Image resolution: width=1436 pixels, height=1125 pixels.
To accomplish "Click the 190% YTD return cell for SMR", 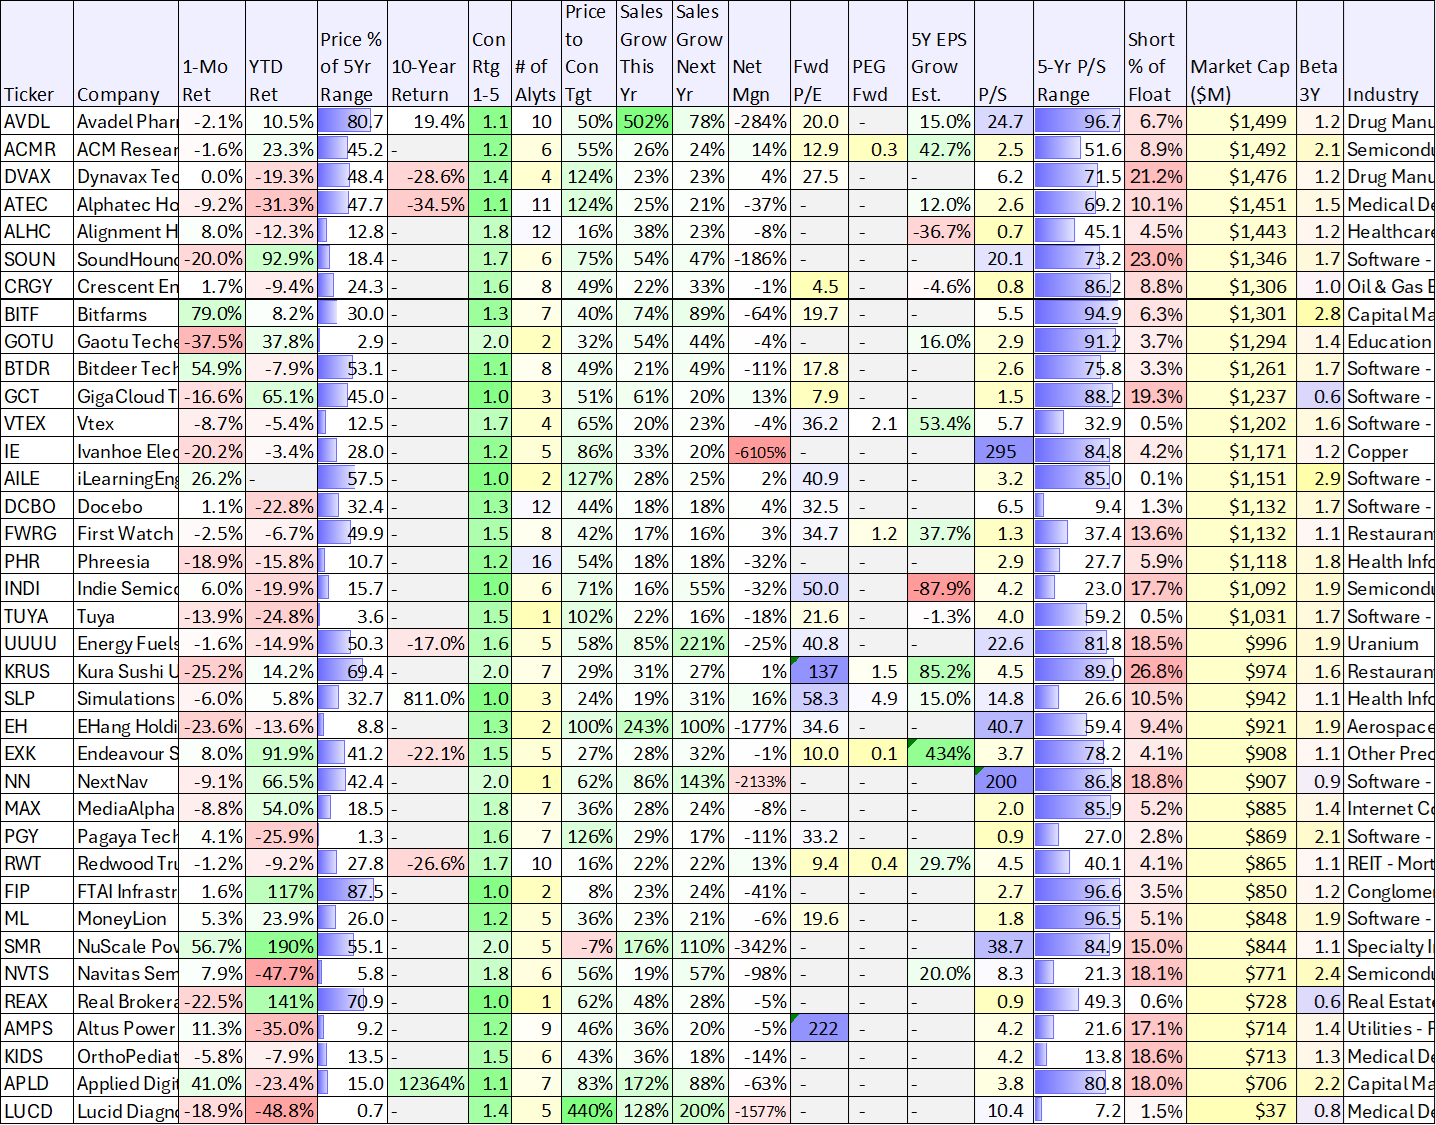I will [x=281, y=947].
